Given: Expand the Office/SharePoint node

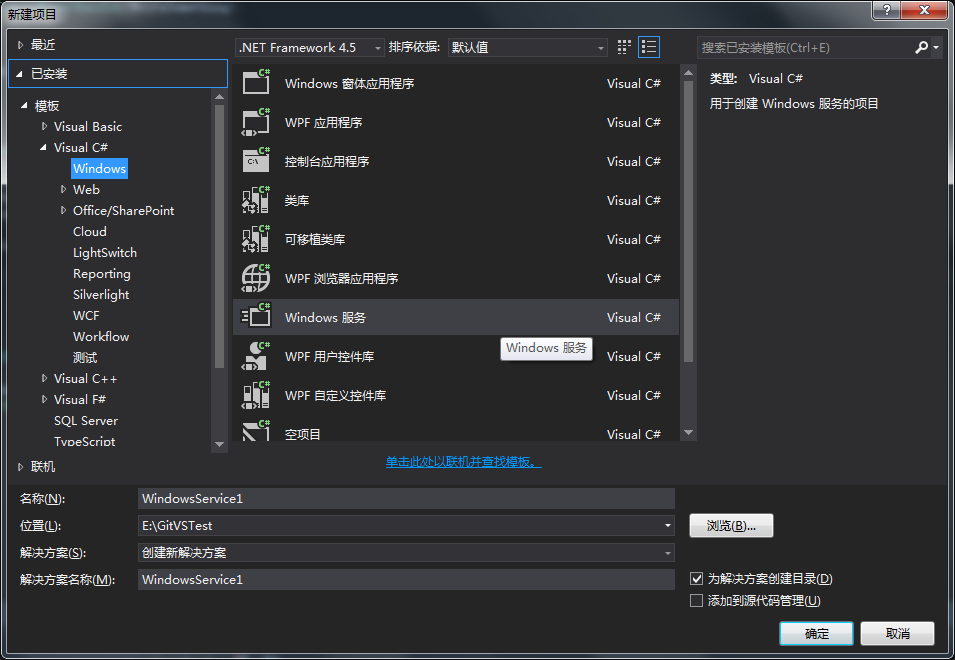Looking at the screenshot, I should (63, 210).
